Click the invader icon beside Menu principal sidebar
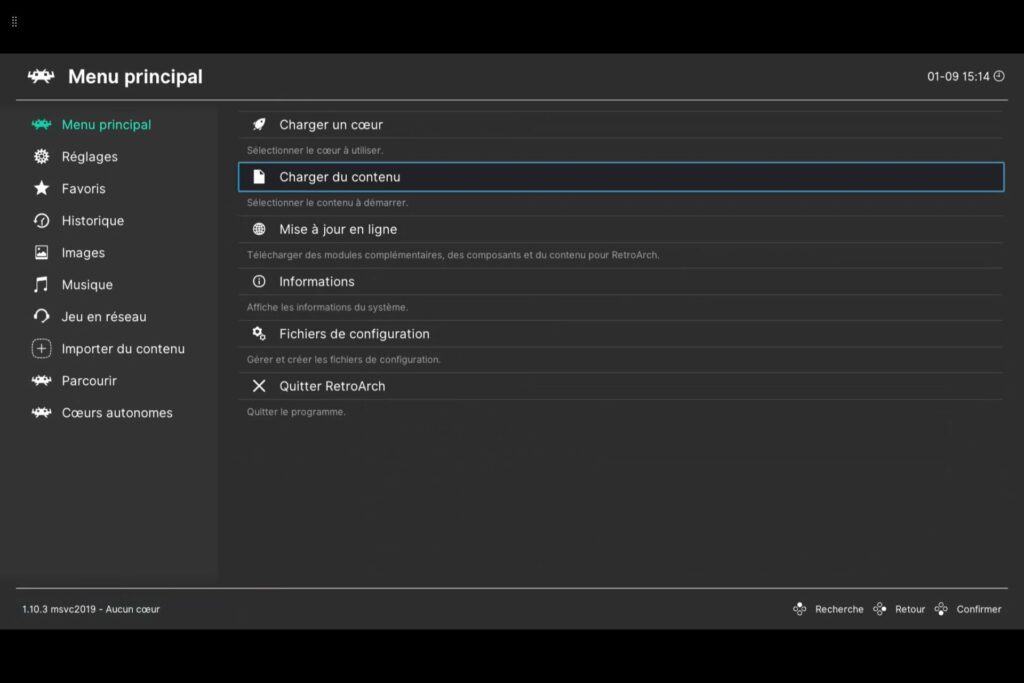Screen dimensions: 1024x683 41,124
